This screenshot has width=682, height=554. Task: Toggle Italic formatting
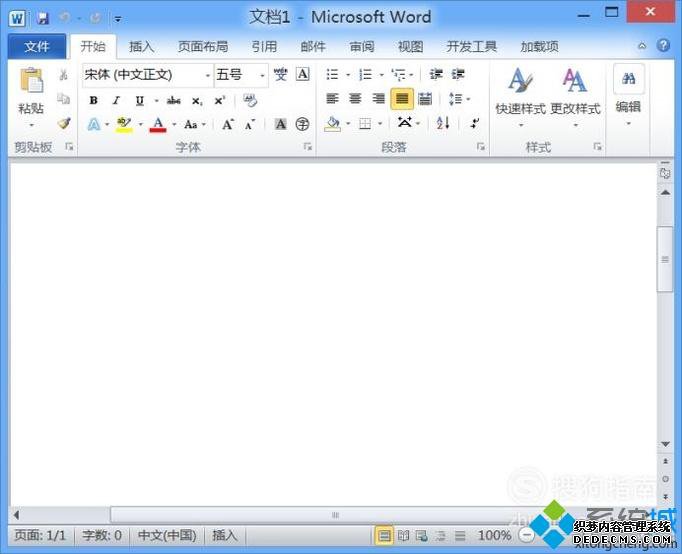click(x=116, y=100)
